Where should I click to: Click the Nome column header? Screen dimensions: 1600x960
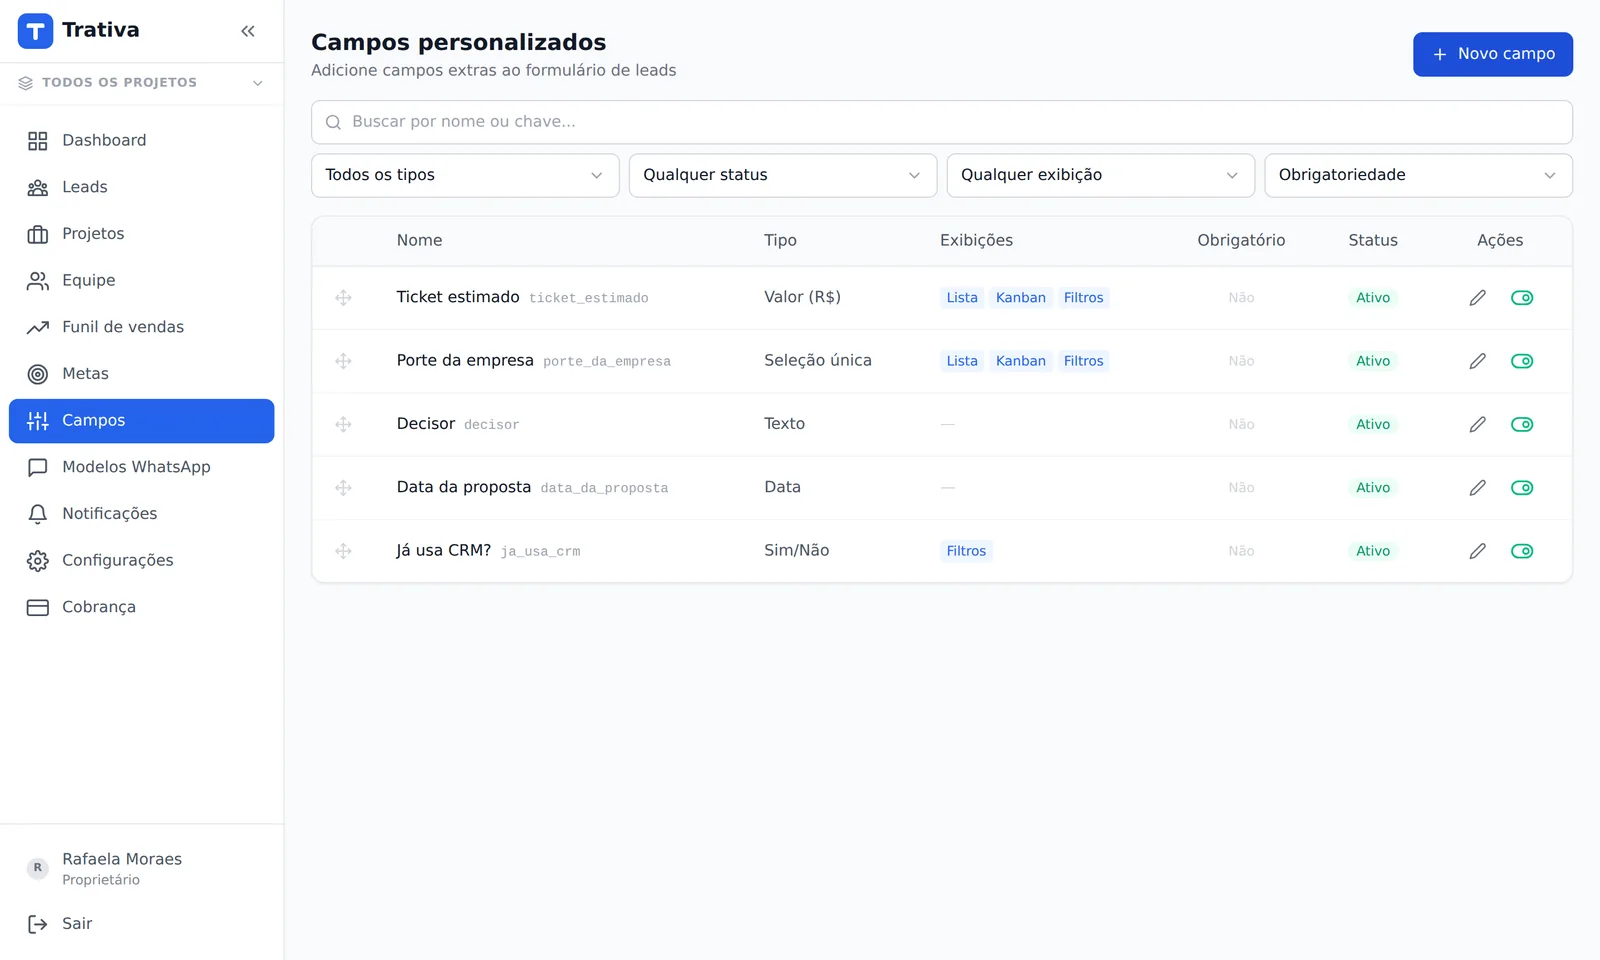click(419, 241)
